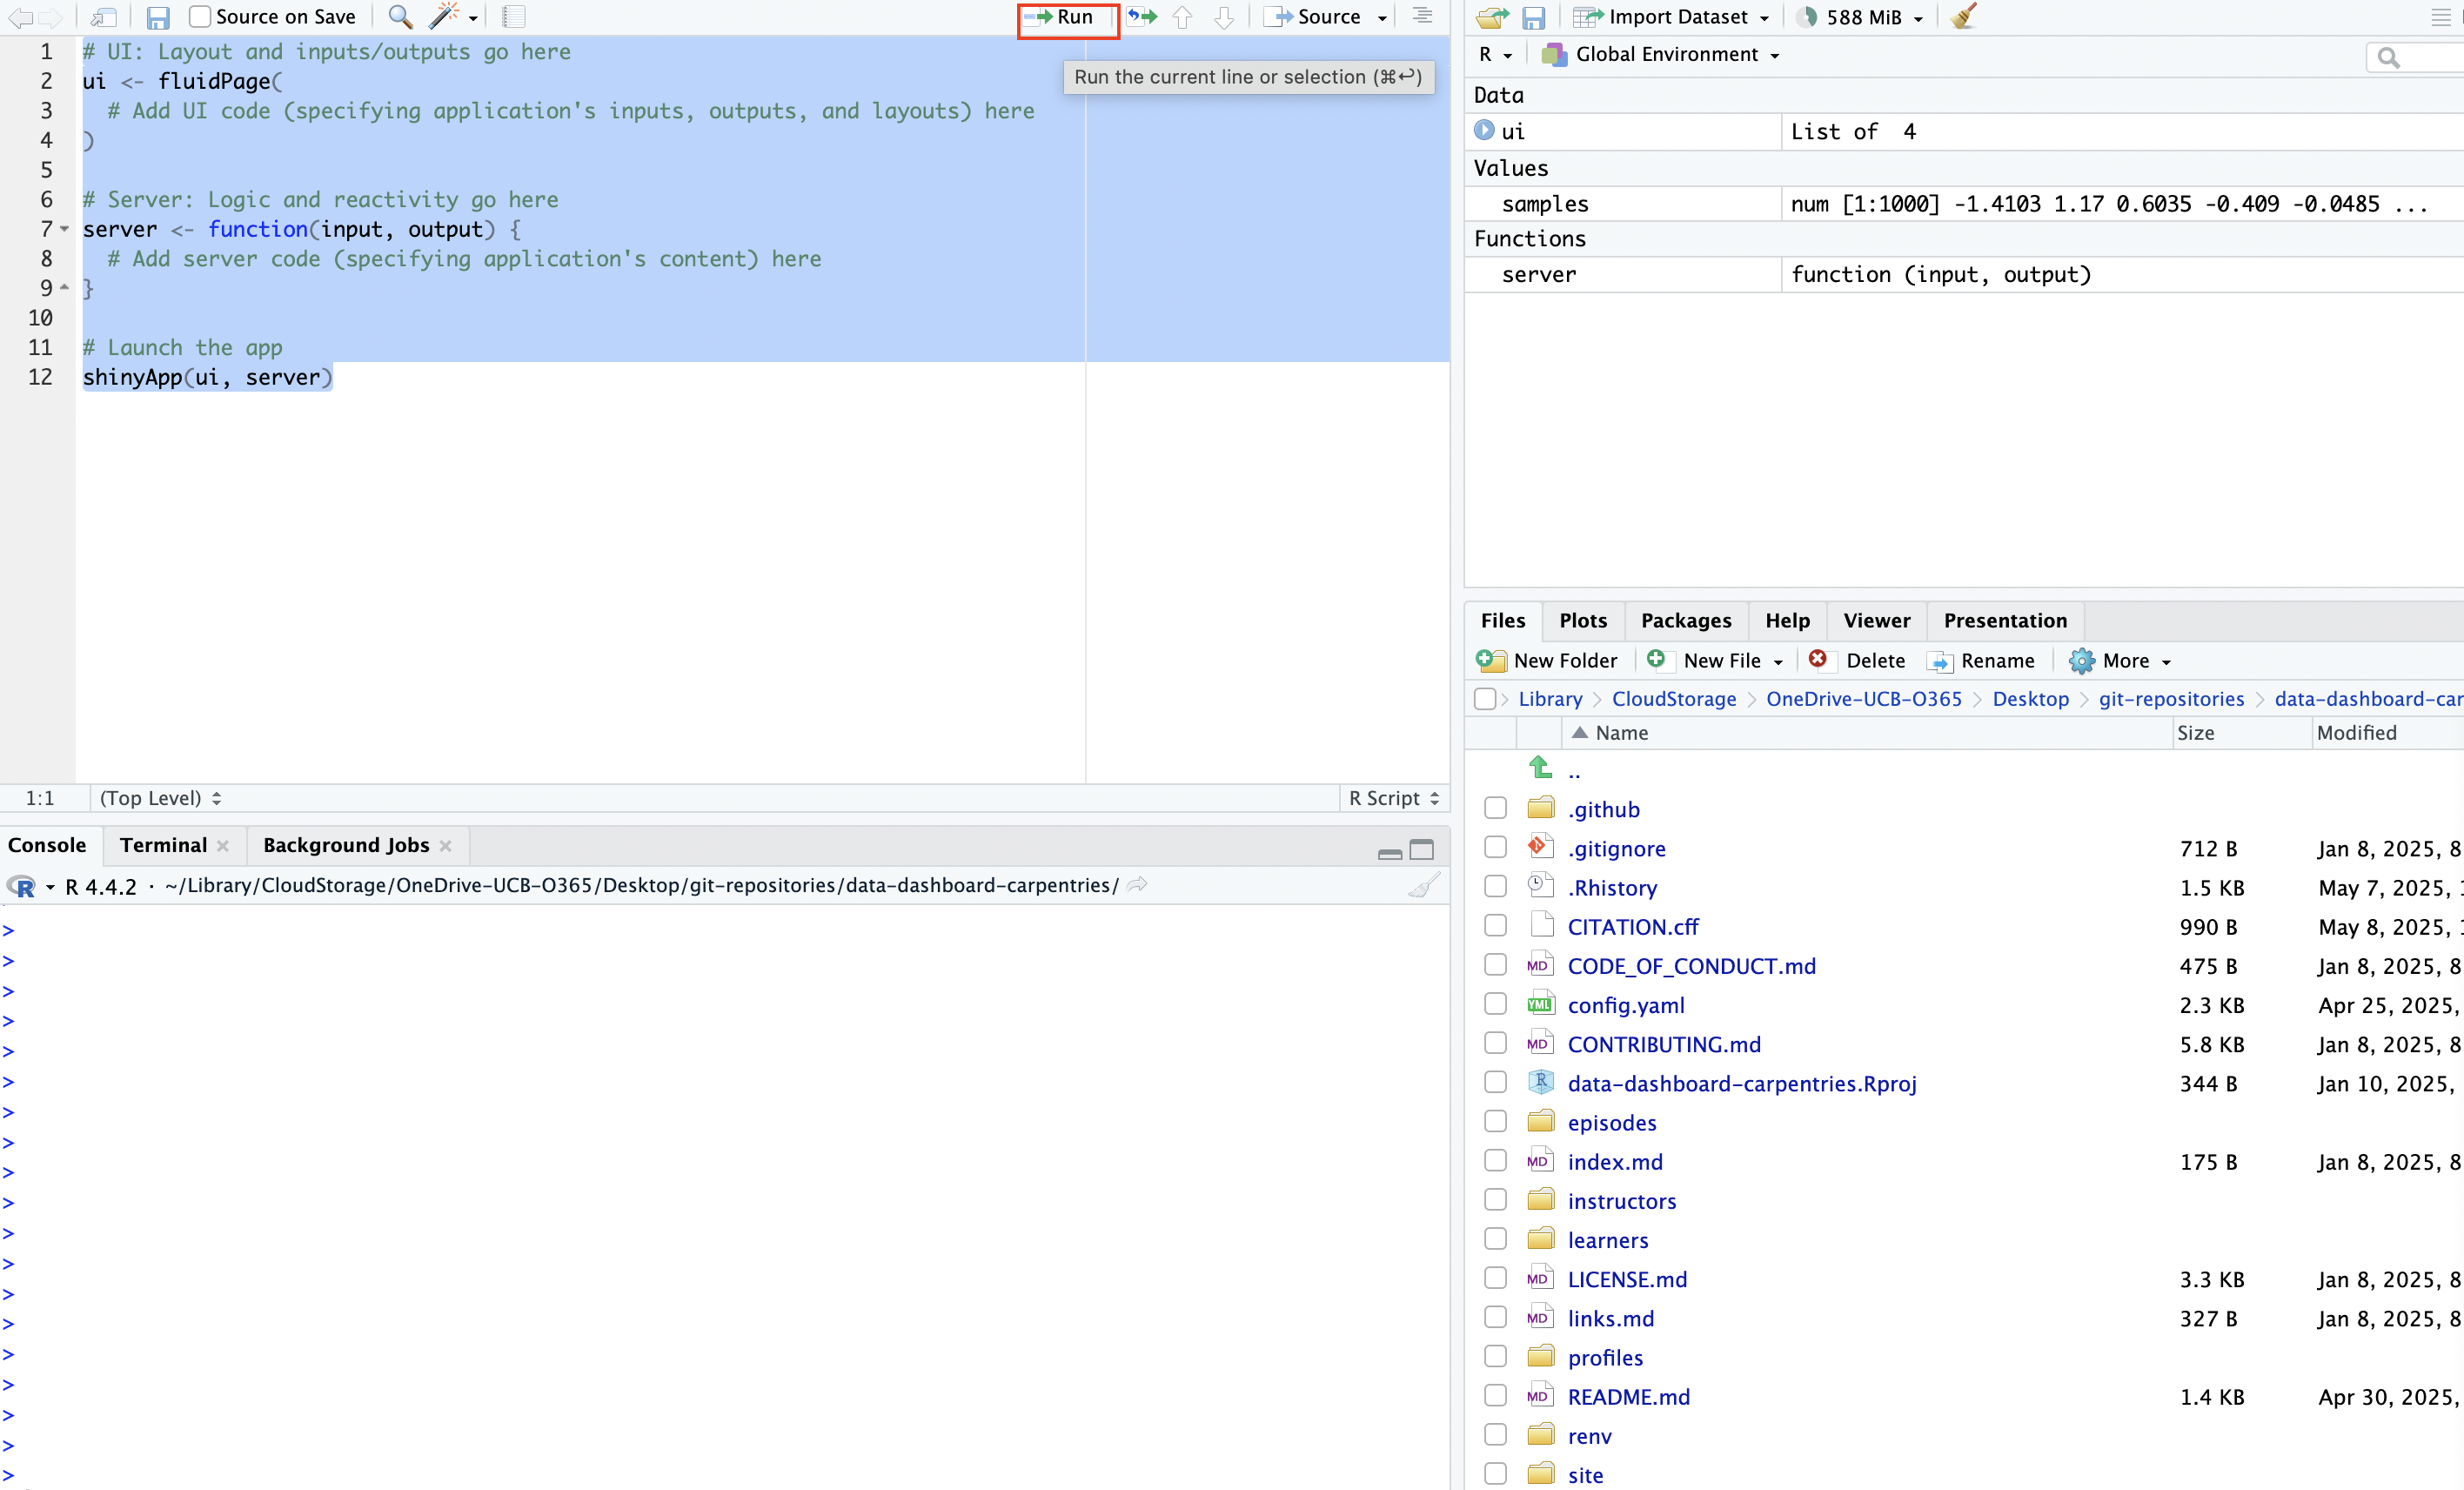Open the data-dashboard-carpentries.Rproj file
The width and height of the screenshot is (2464, 1490).
[x=1742, y=1083]
